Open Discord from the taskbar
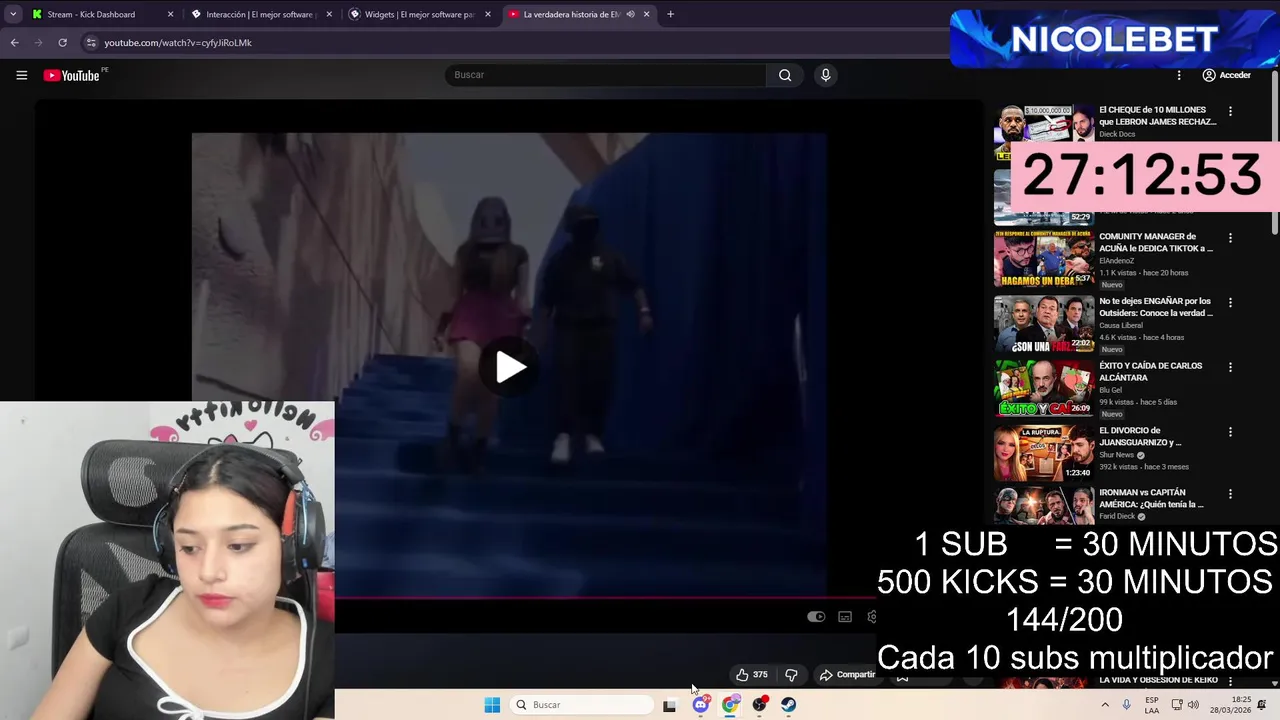This screenshot has width=1280, height=720. (x=700, y=705)
